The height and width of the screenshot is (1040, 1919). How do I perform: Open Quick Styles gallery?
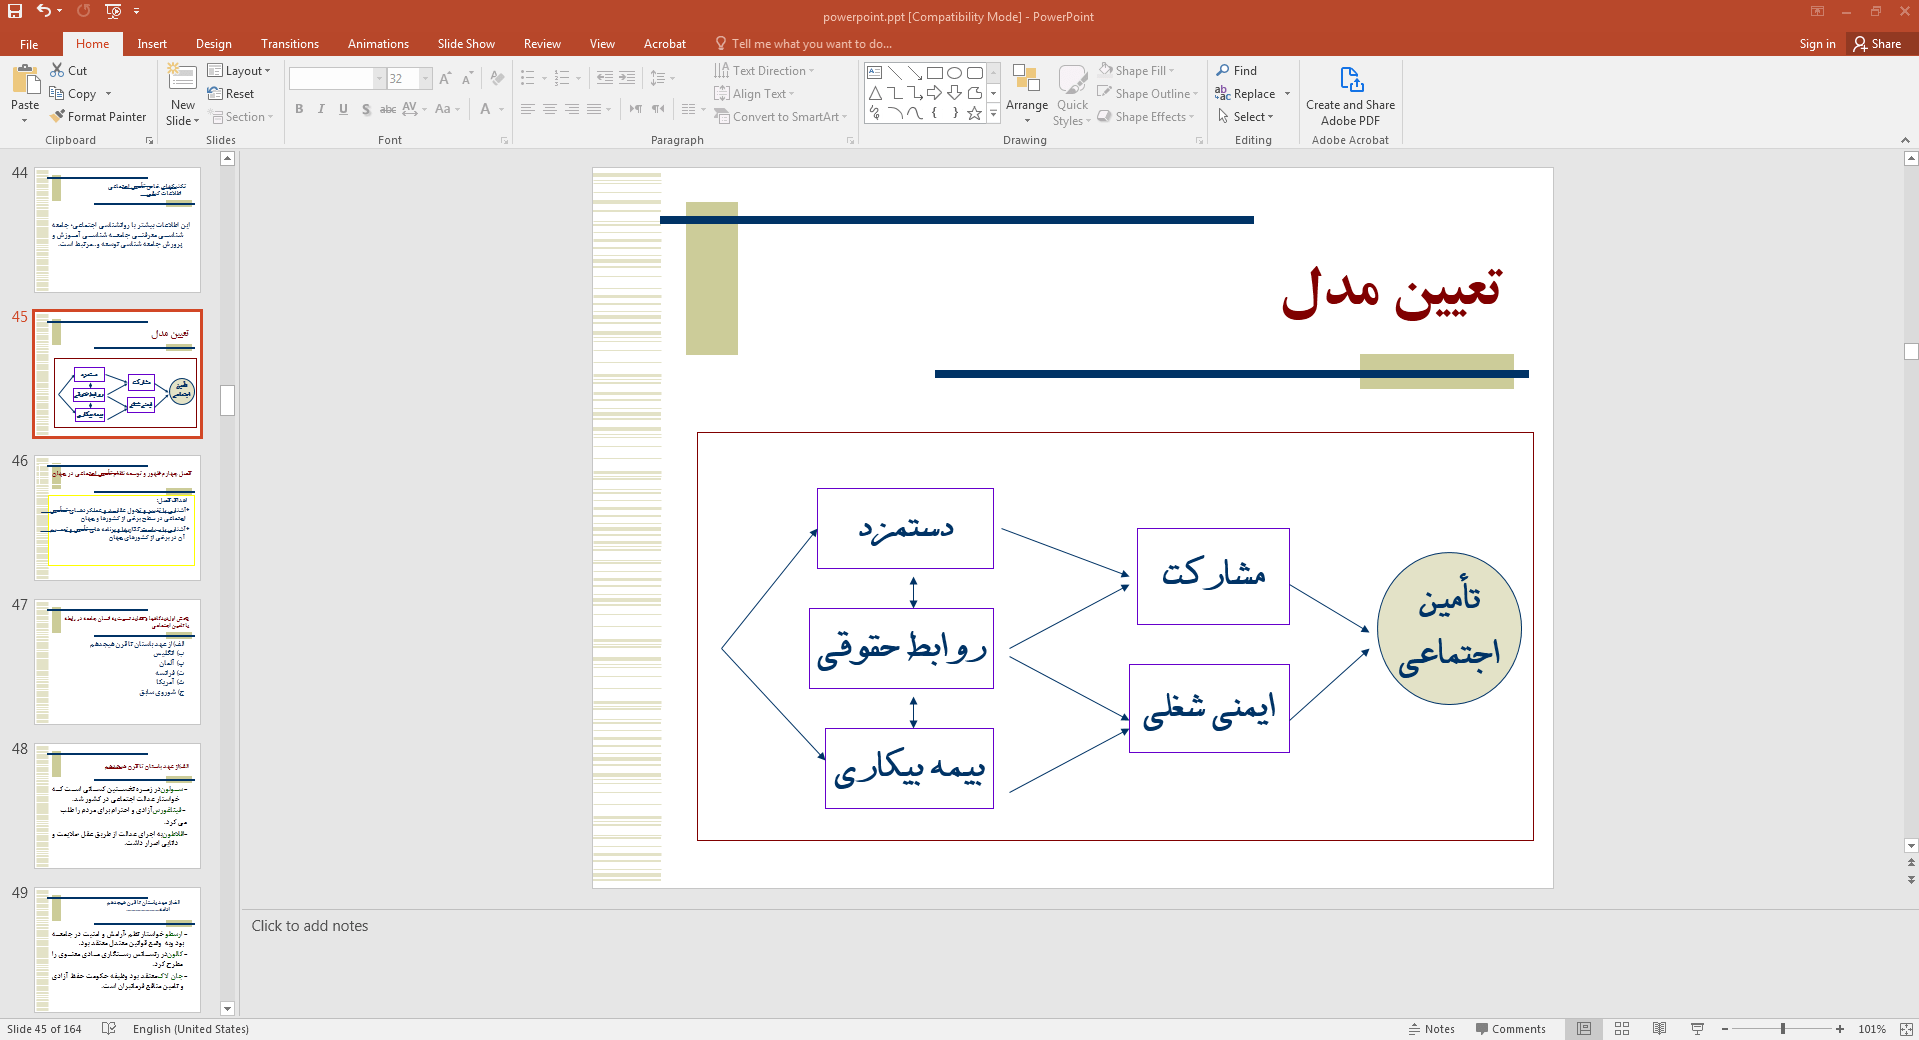pyautogui.click(x=1073, y=96)
